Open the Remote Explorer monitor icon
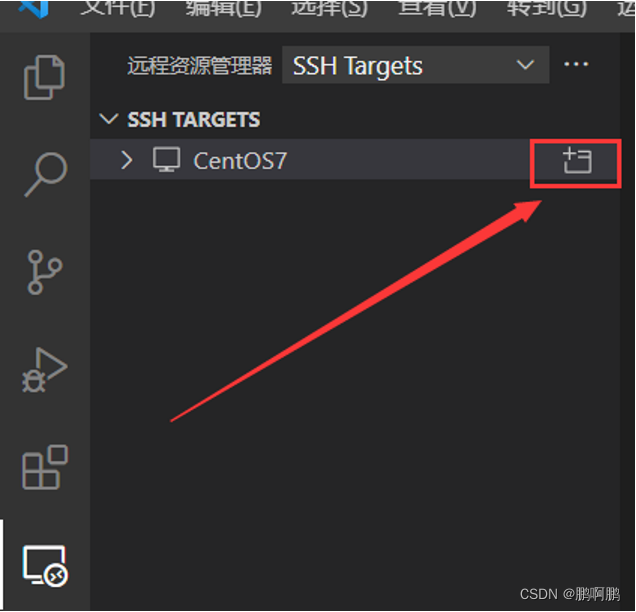636x612 pixels. coord(45,566)
